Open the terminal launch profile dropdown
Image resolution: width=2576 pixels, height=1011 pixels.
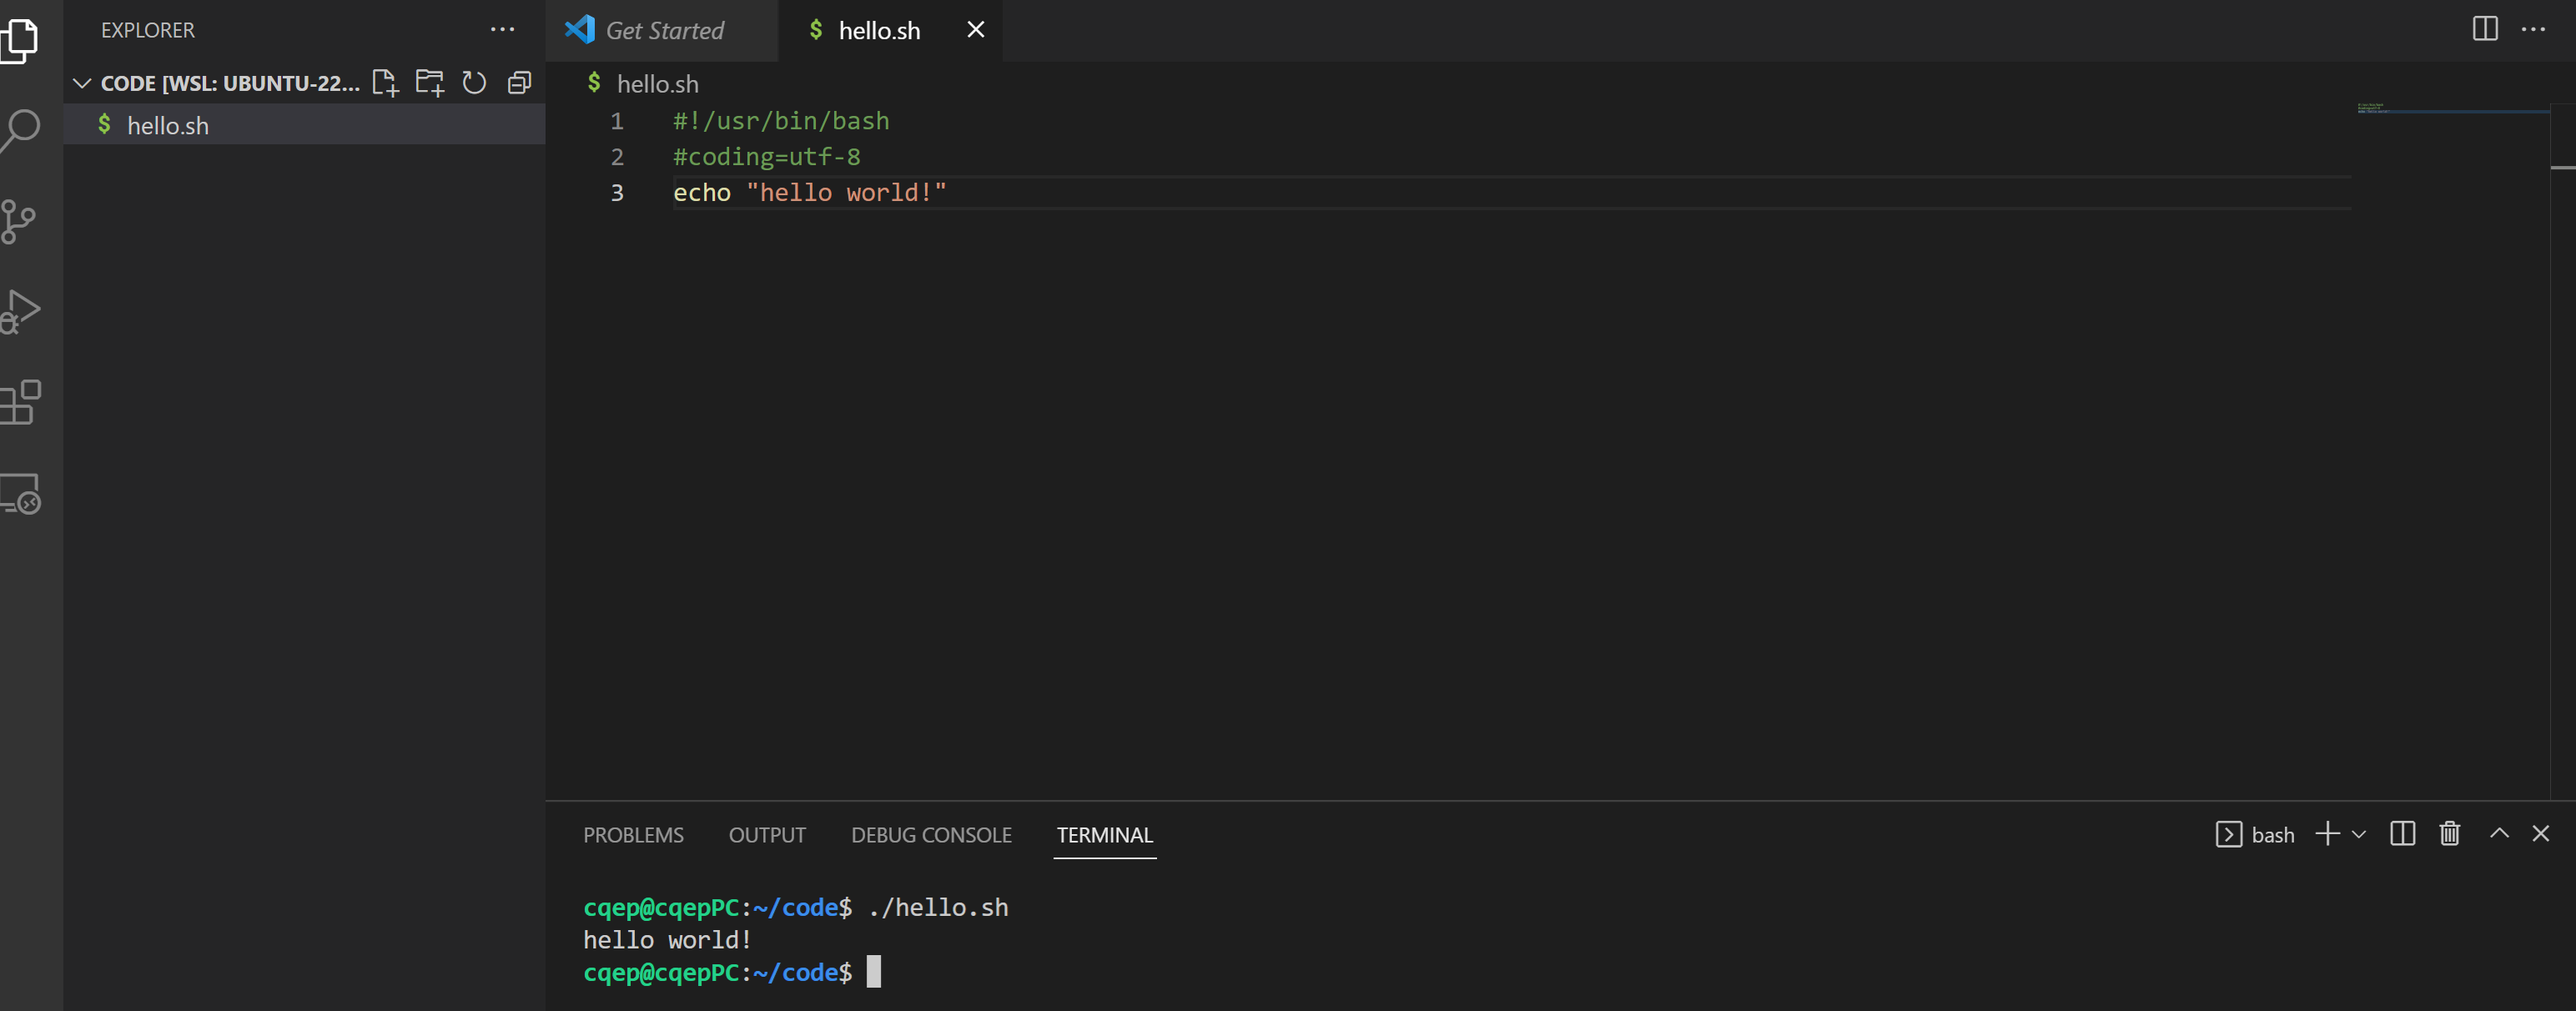(x=2359, y=834)
